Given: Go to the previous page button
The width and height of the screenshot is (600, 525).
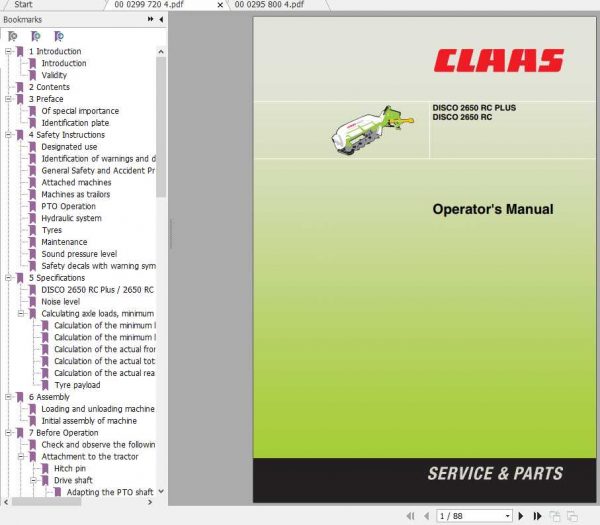Looking at the screenshot, I should [427, 516].
